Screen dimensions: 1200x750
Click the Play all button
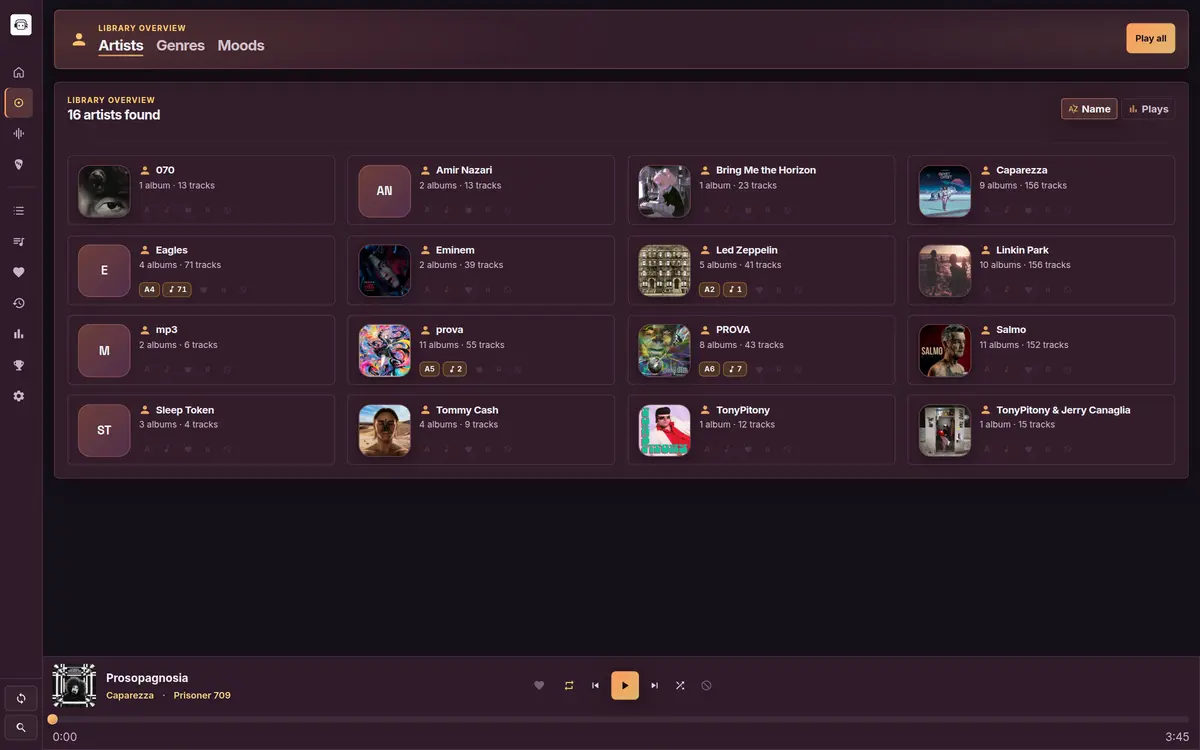click(x=1150, y=38)
